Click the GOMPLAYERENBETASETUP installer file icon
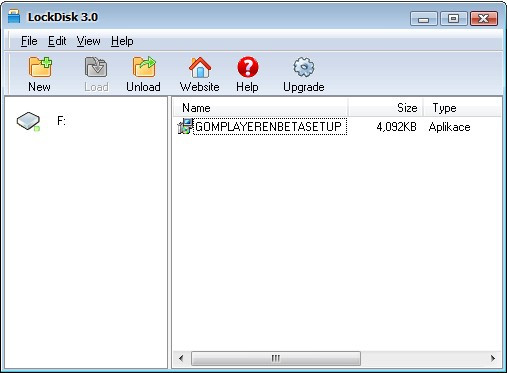 coord(185,127)
